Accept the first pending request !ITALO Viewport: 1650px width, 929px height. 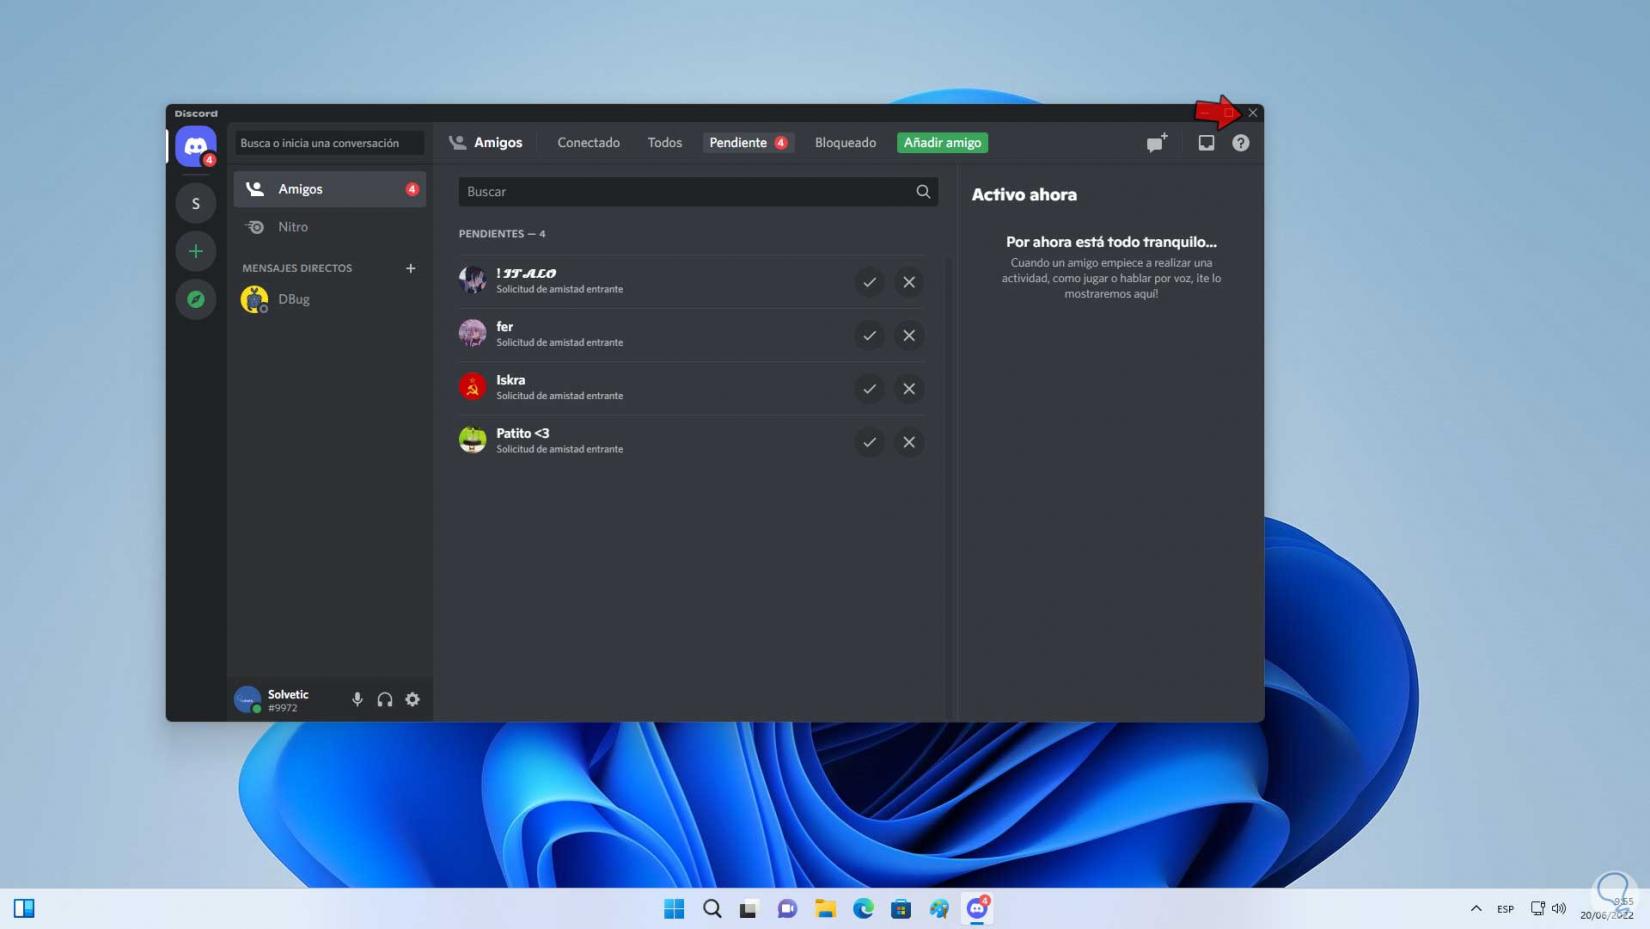870,282
